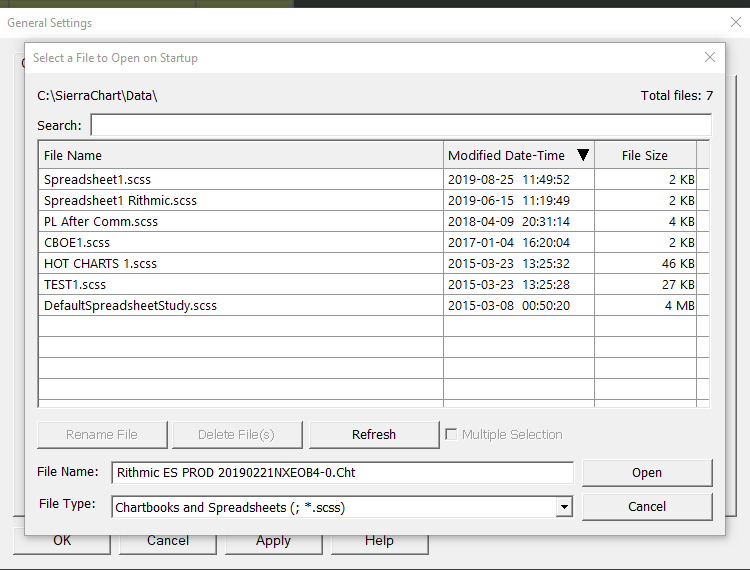The image size is (750, 570).
Task: Sort by the File Name column header
Action: coord(241,155)
